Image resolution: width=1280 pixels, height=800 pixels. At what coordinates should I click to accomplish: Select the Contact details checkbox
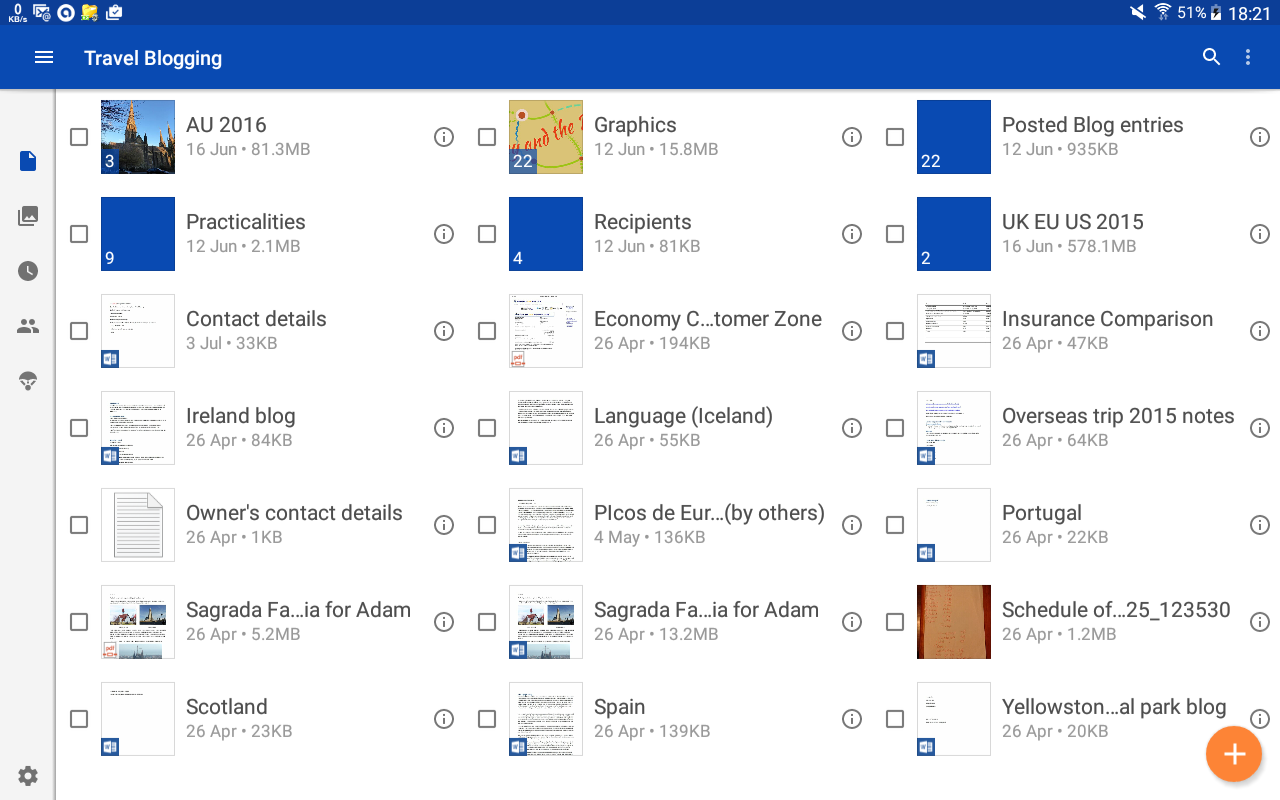click(79, 331)
